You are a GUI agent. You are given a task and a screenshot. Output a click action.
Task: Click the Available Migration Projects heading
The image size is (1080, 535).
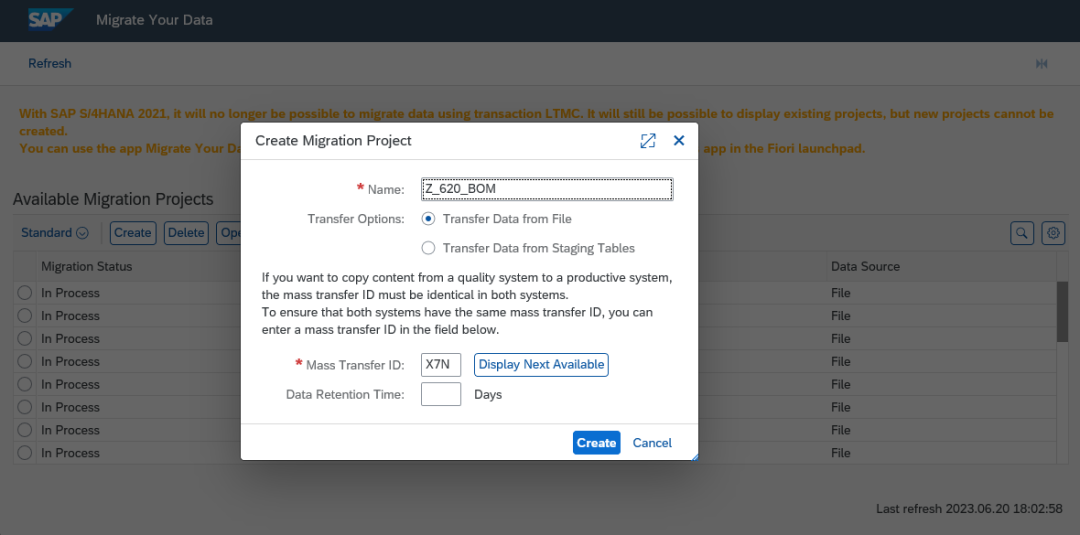click(113, 199)
